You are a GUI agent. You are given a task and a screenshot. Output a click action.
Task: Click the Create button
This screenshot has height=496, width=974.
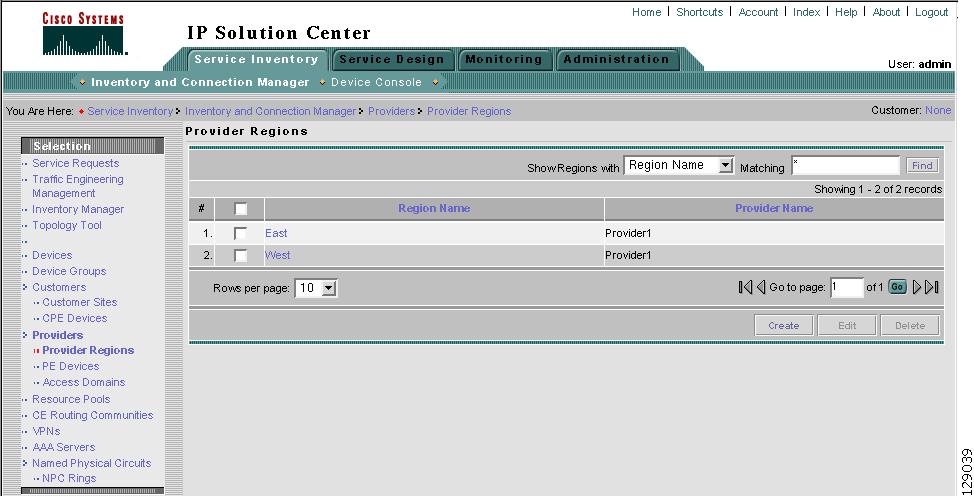click(x=783, y=325)
